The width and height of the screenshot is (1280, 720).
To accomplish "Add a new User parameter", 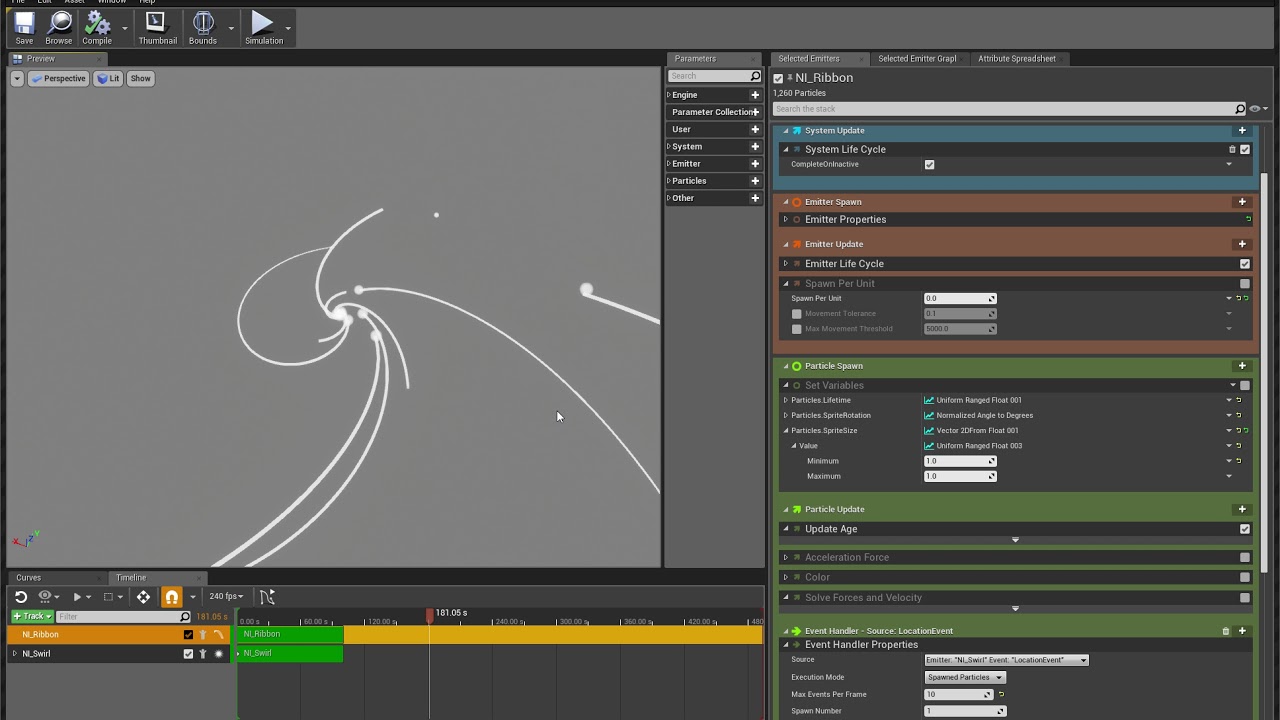I will click(755, 129).
